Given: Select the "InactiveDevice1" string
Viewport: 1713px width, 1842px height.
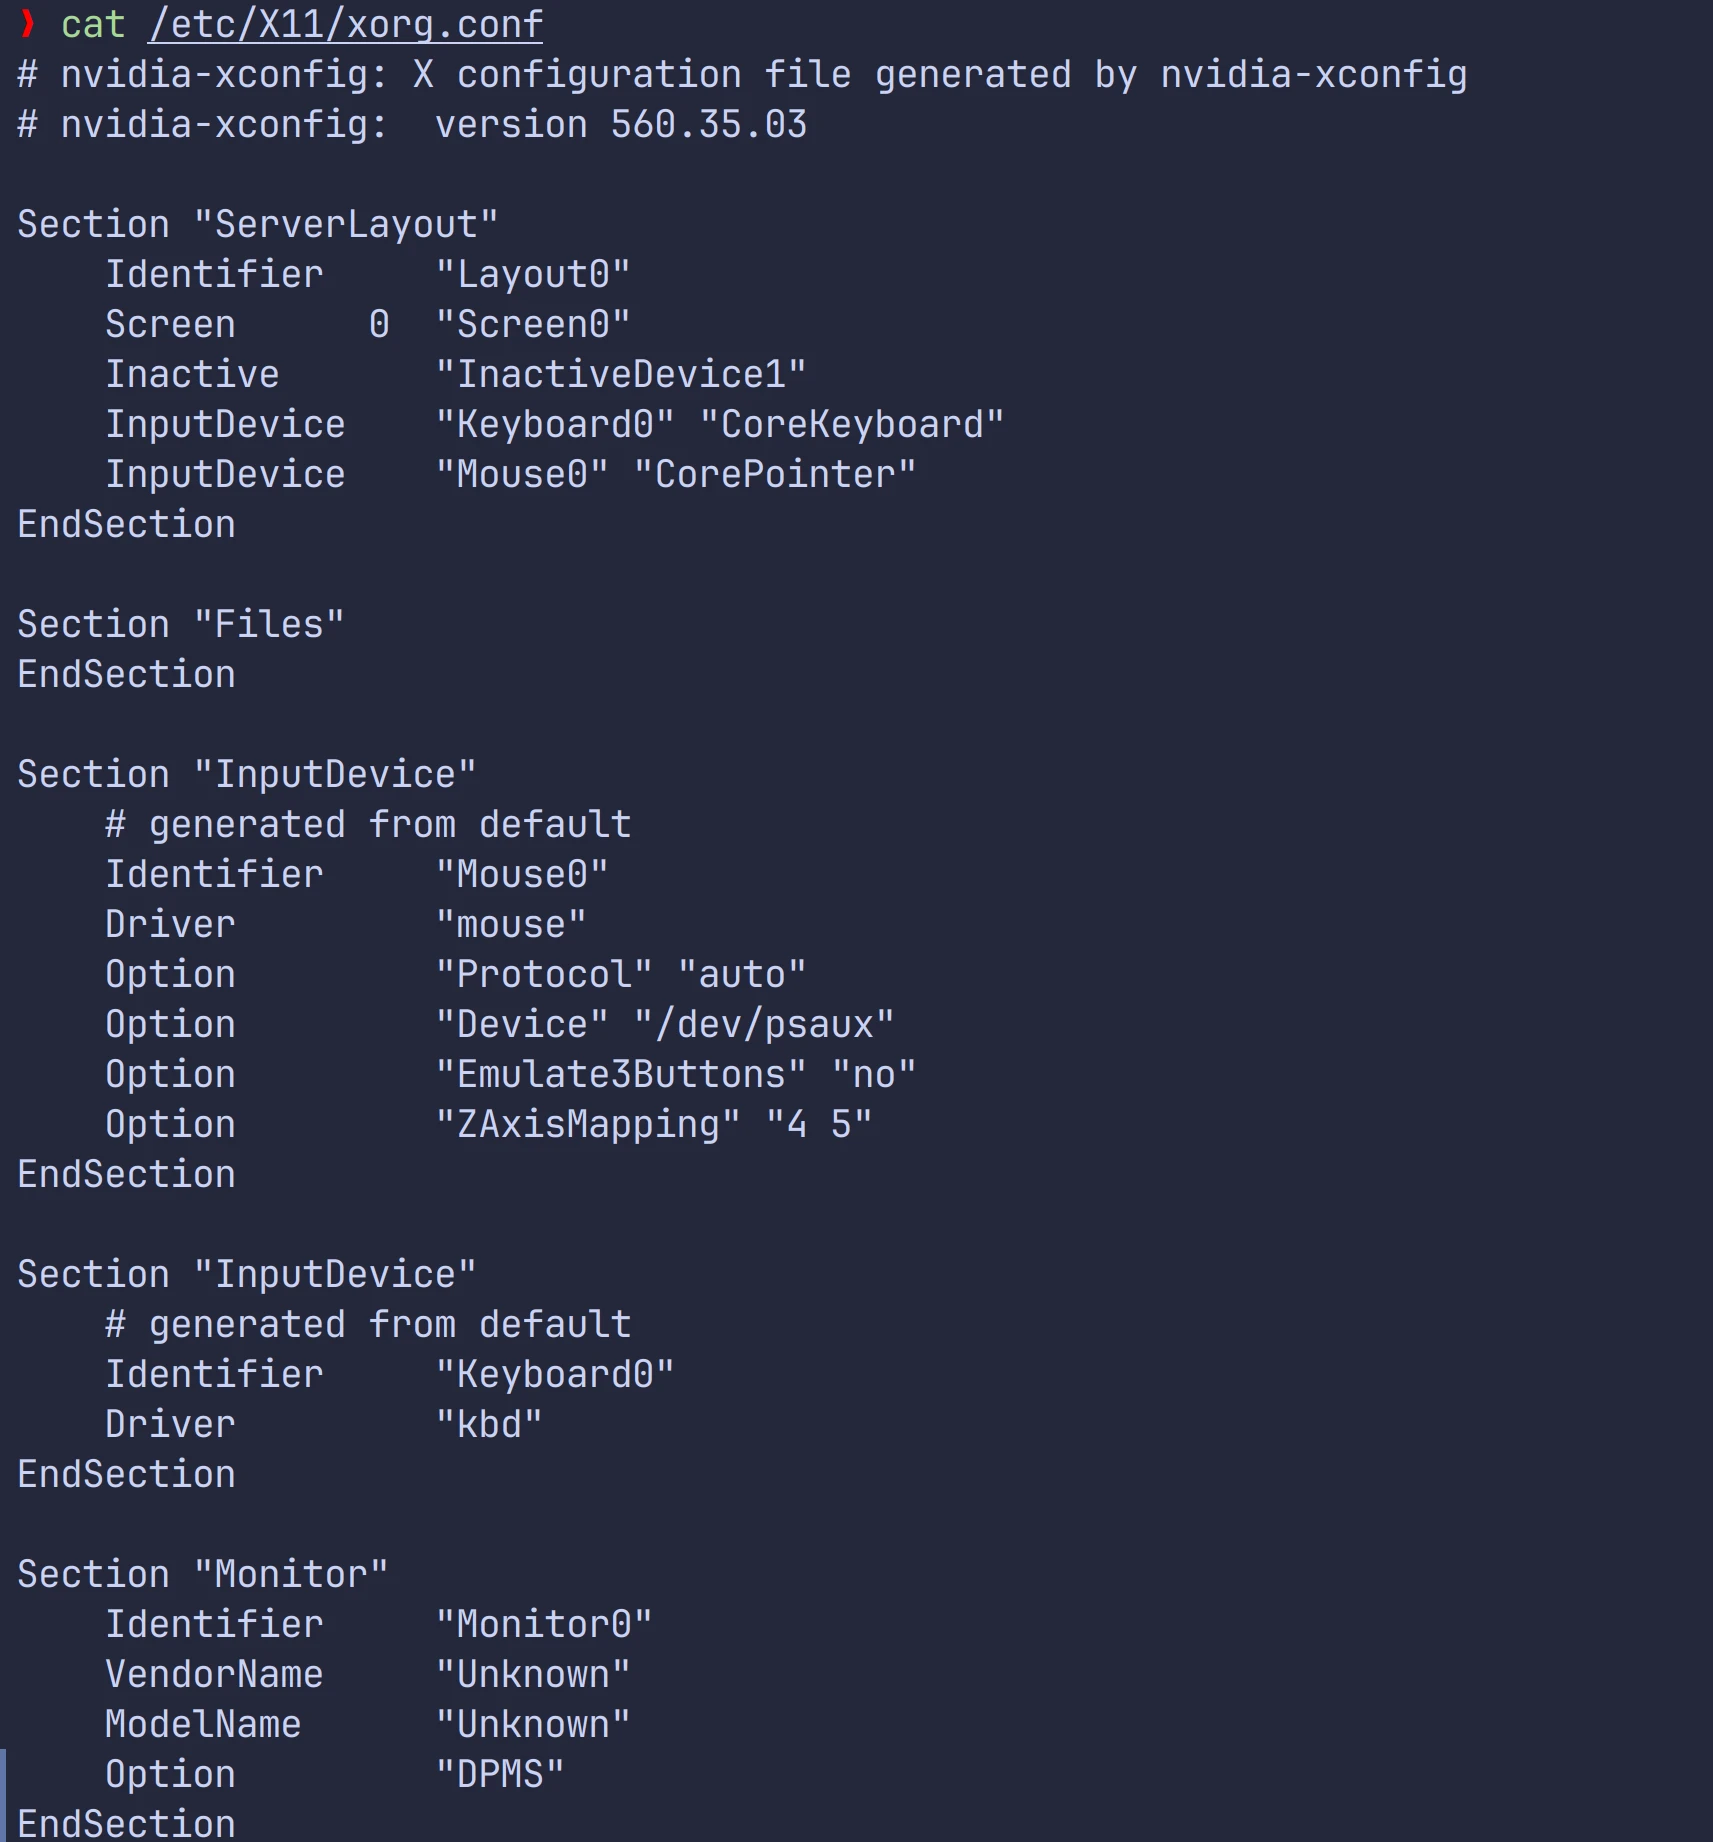Looking at the screenshot, I should point(621,375).
